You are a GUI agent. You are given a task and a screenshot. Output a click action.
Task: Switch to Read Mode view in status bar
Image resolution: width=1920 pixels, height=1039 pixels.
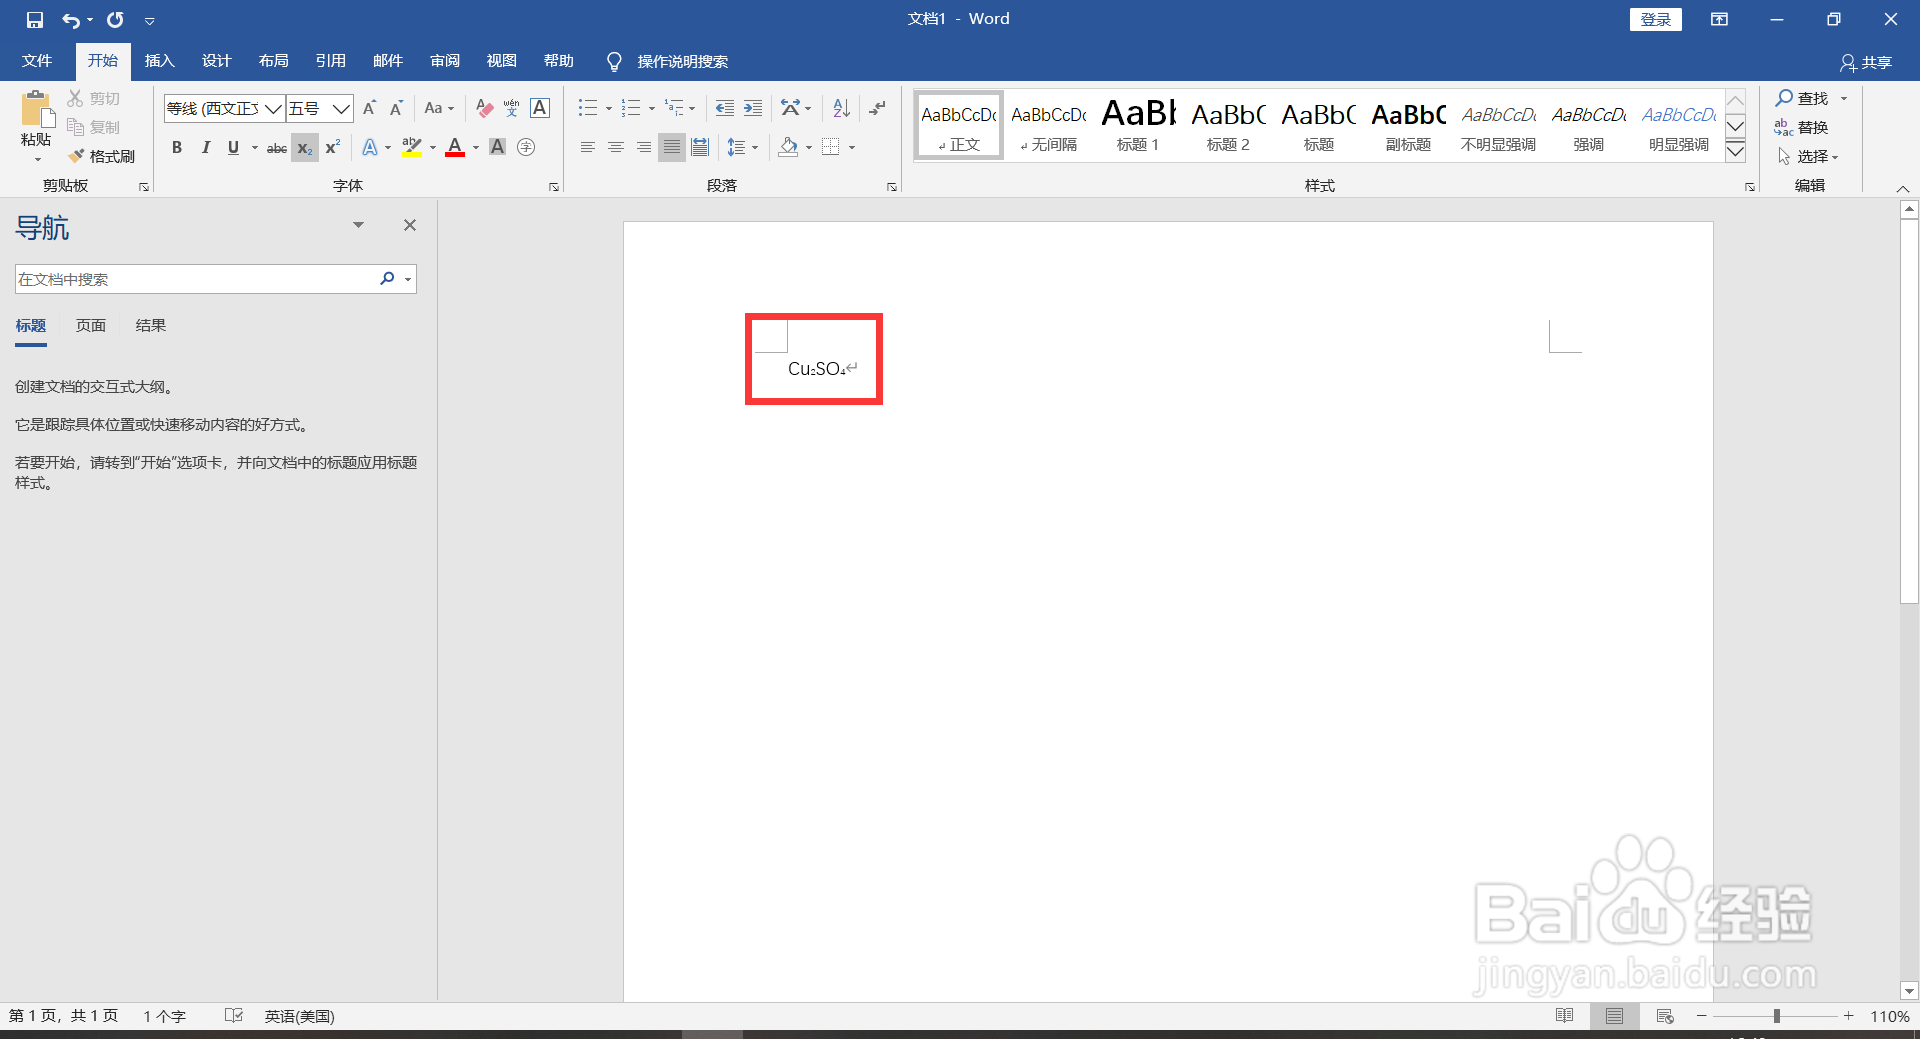coord(1565,1016)
